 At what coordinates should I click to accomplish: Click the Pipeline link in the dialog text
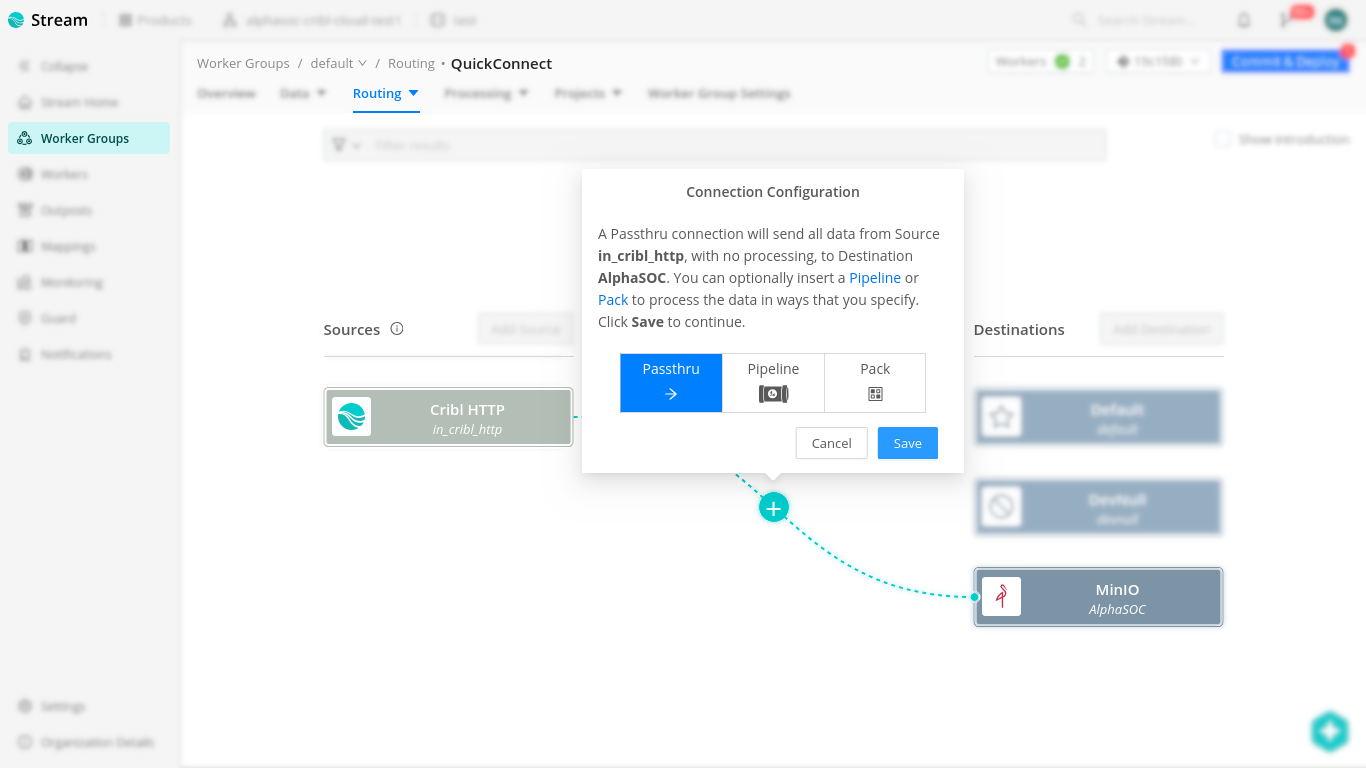875,277
